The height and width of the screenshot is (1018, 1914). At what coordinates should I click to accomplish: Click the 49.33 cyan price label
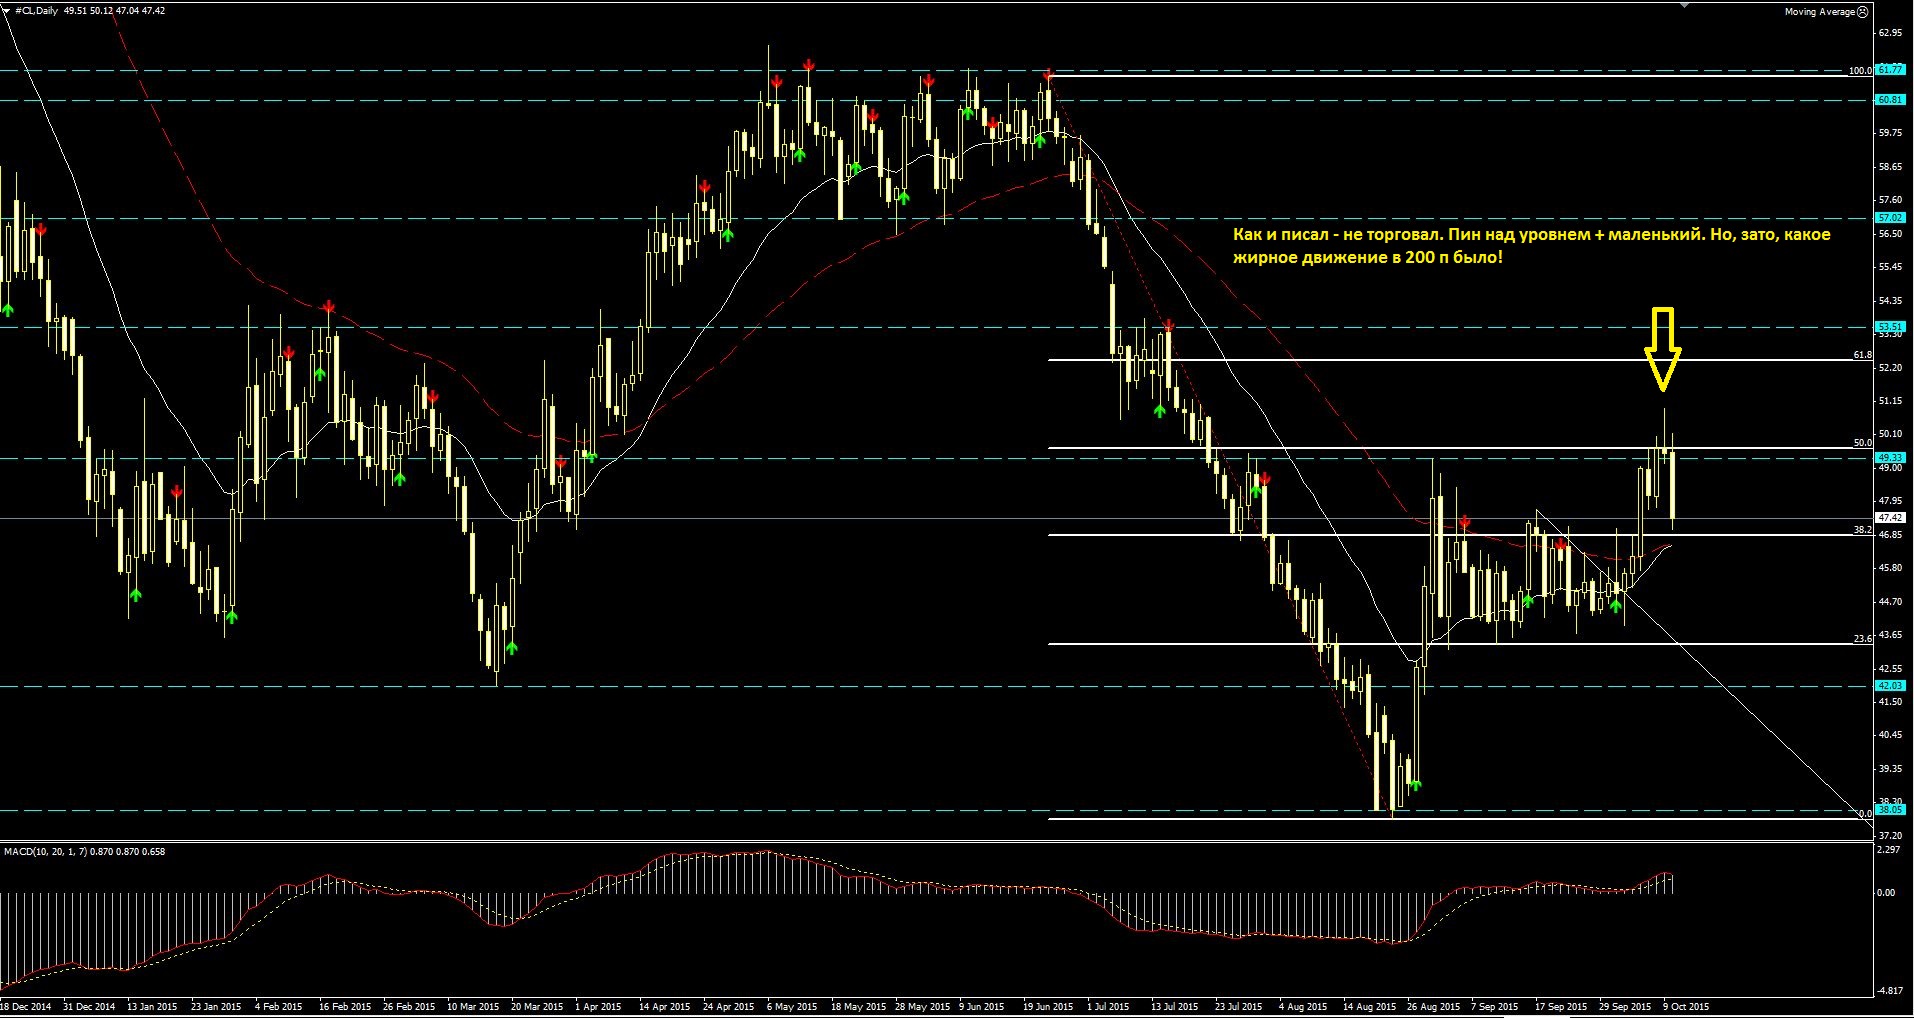pos(1890,458)
